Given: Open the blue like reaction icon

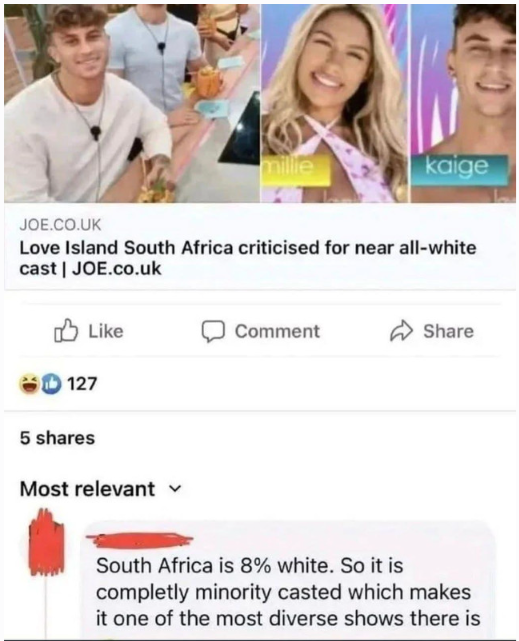Looking at the screenshot, I should pyautogui.click(x=51, y=383).
